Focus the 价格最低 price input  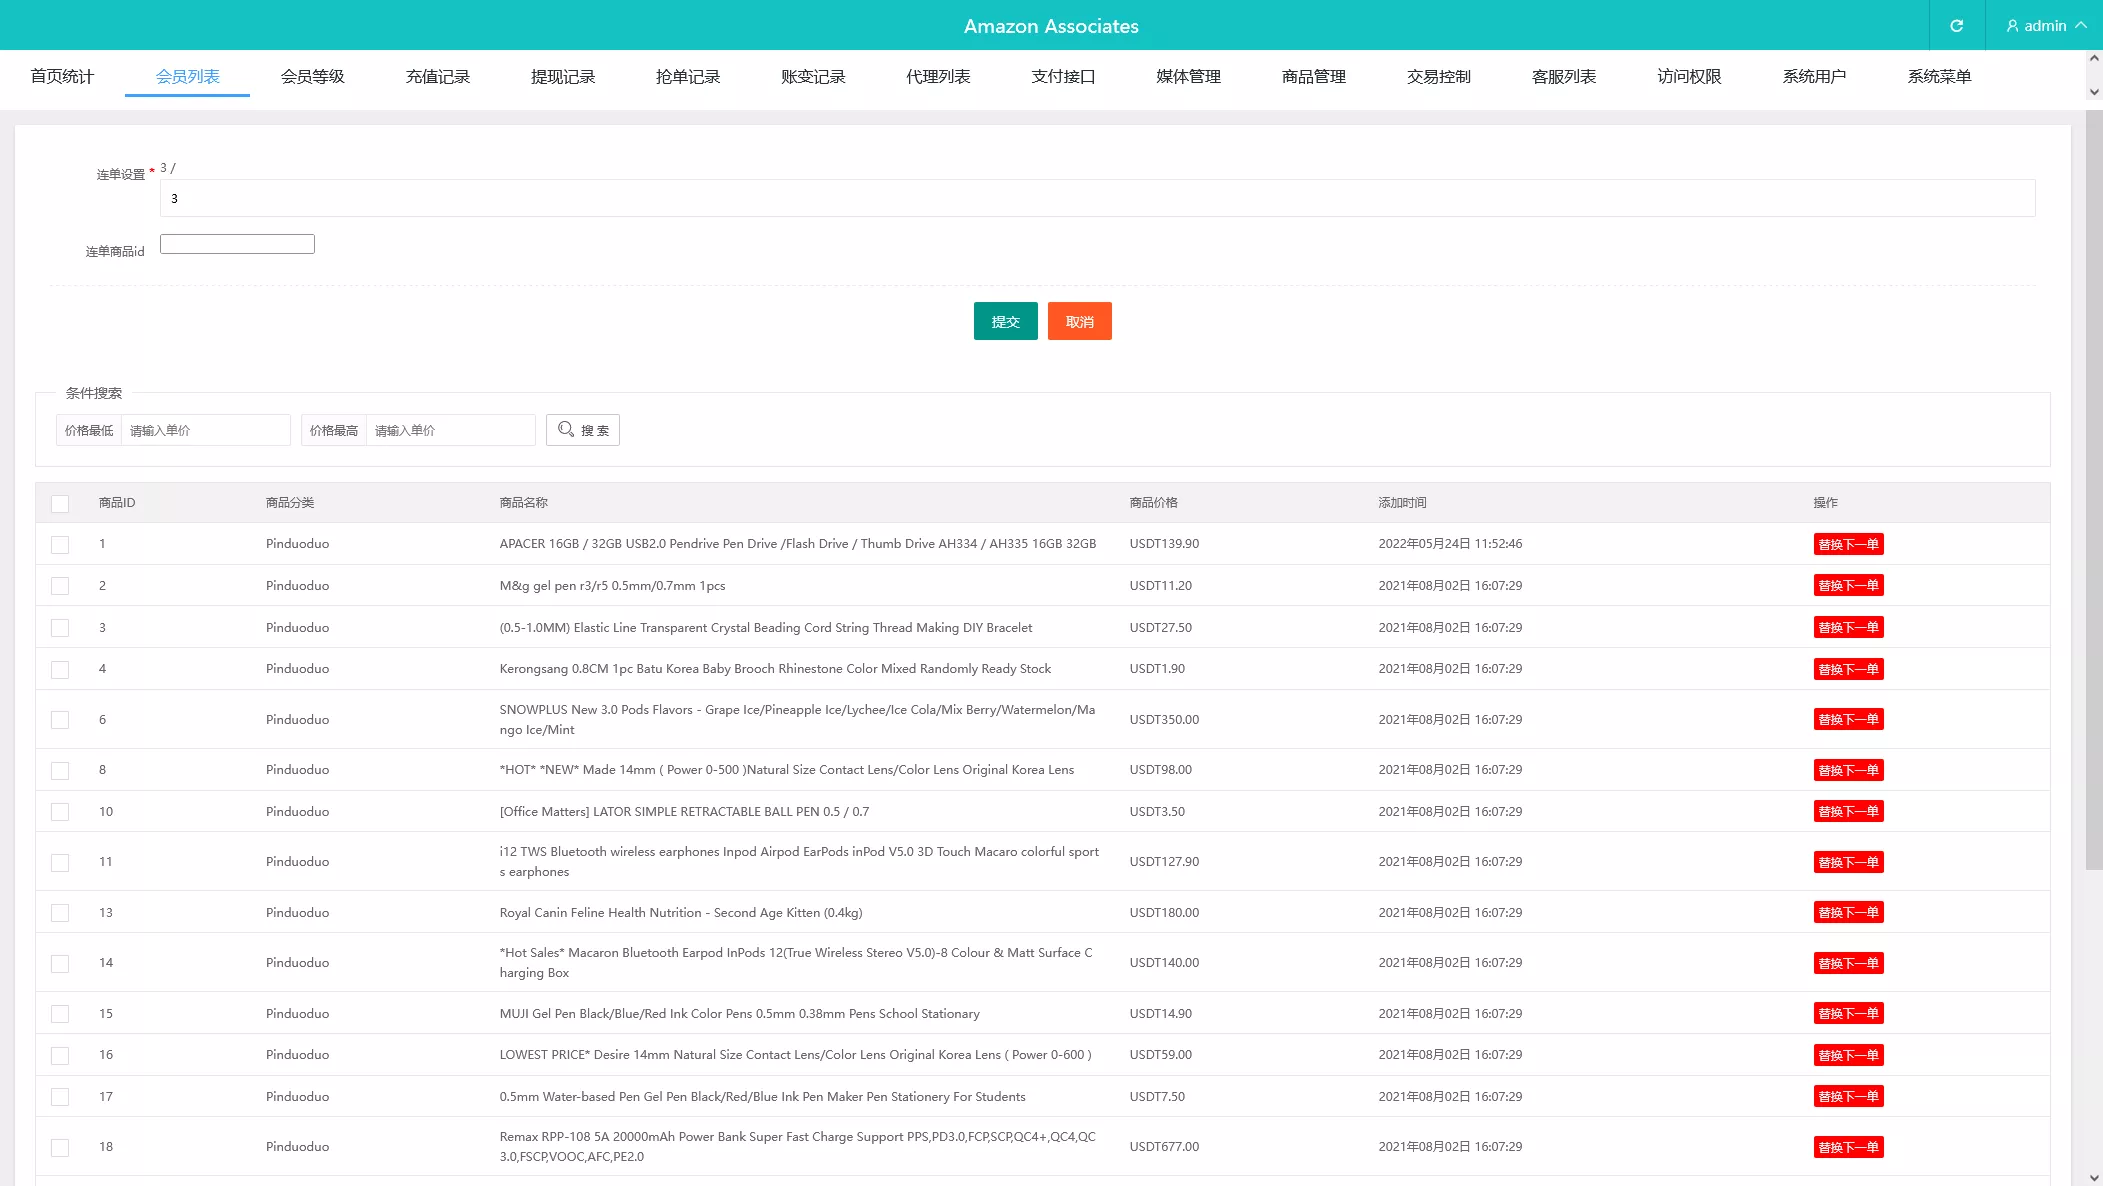[205, 430]
